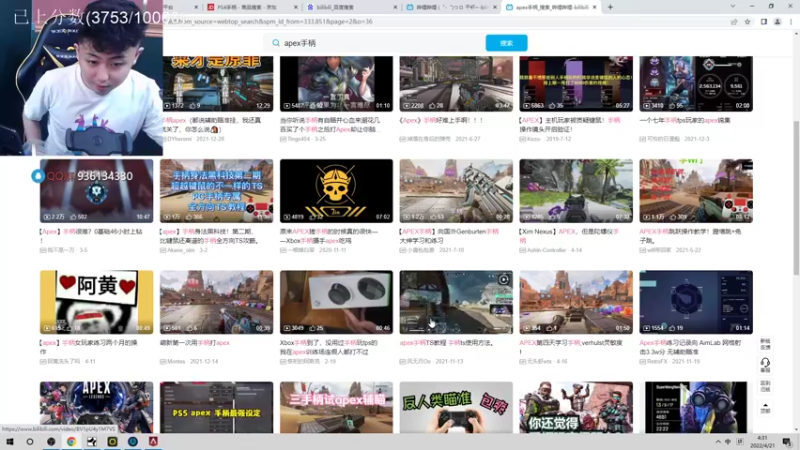
Task: Open the 手柄身法黑科技第二期 thumbnail
Action: click(216, 191)
